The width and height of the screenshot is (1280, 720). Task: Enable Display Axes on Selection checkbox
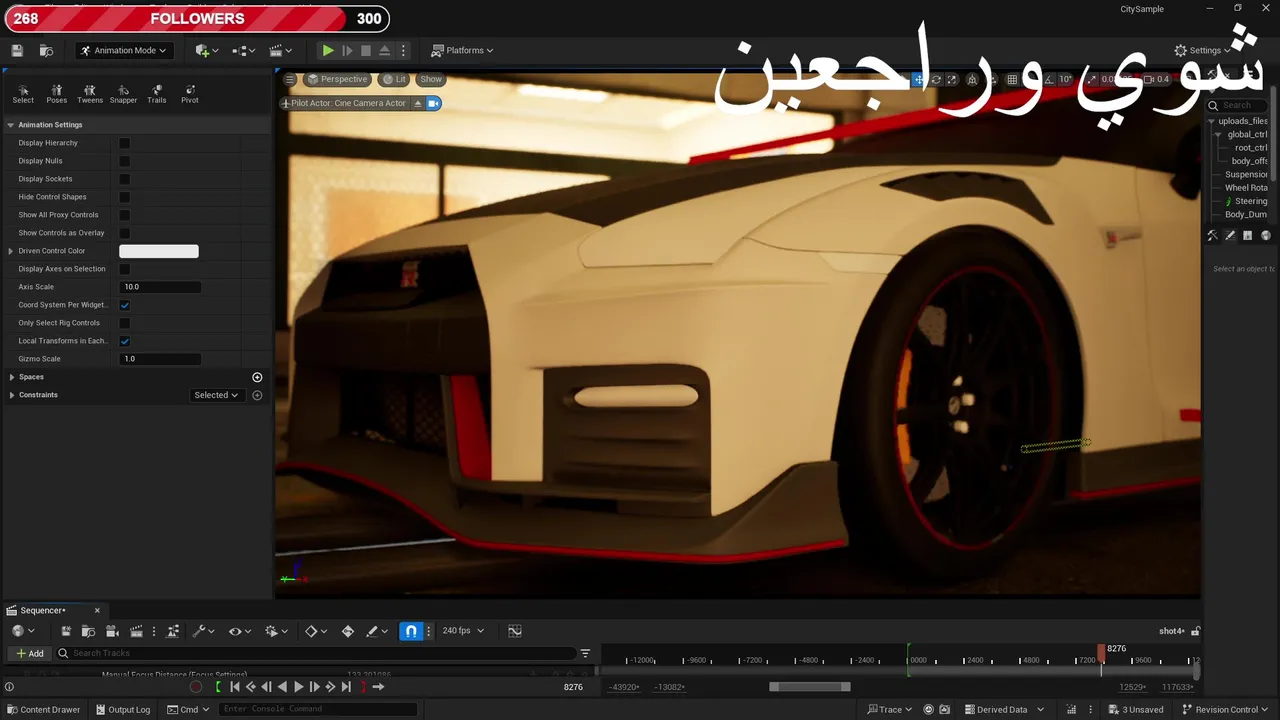tap(125, 269)
